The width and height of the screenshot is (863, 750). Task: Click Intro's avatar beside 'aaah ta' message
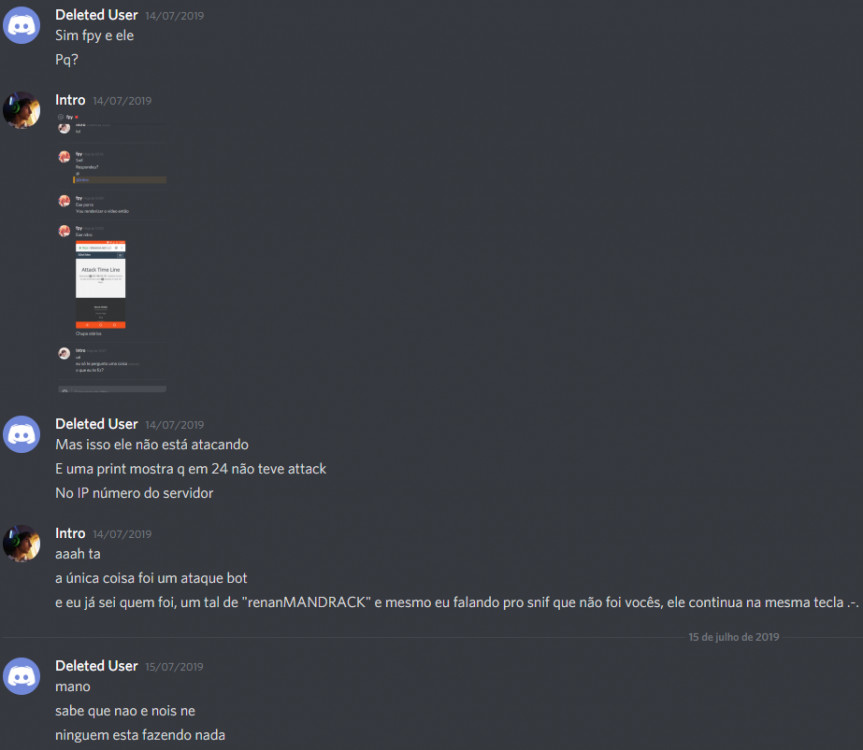21,543
